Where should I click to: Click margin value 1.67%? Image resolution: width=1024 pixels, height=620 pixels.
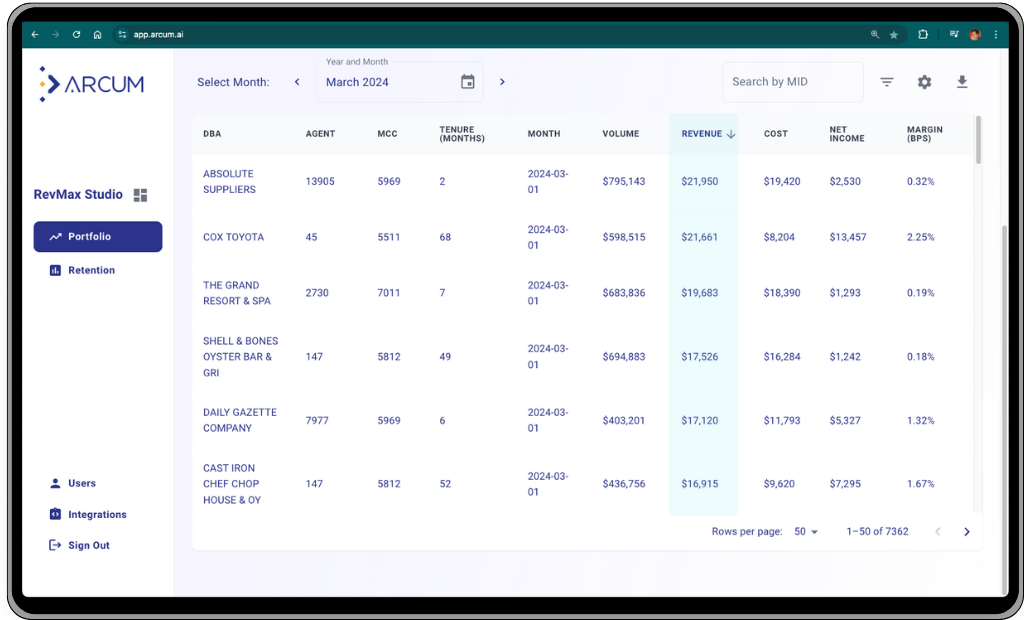(x=920, y=484)
